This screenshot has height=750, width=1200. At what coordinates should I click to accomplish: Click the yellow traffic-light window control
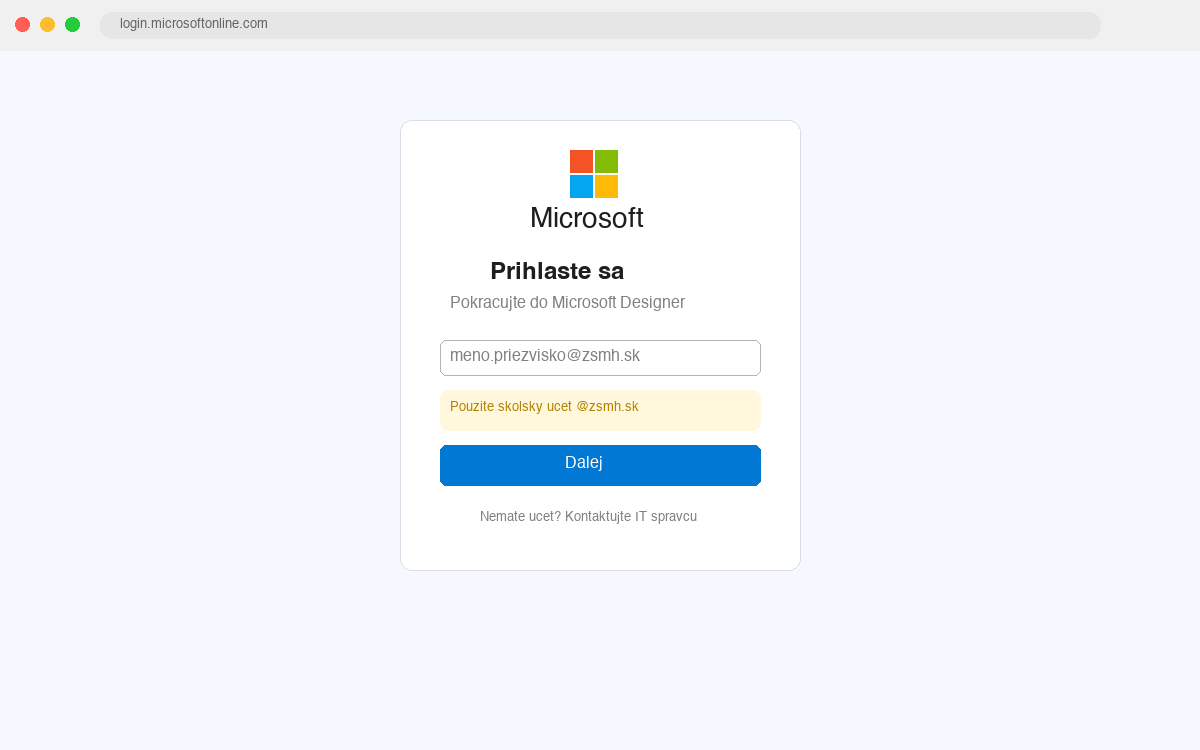pyautogui.click(x=47, y=24)
